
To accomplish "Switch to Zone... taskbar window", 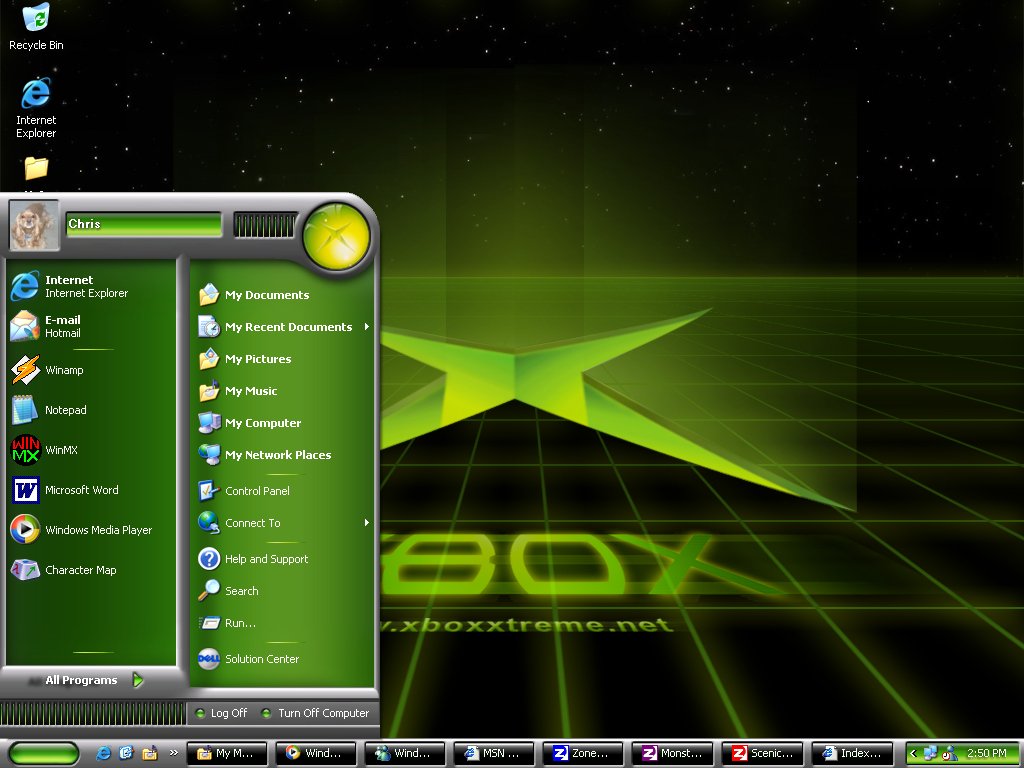I will [x=583, y=753].
